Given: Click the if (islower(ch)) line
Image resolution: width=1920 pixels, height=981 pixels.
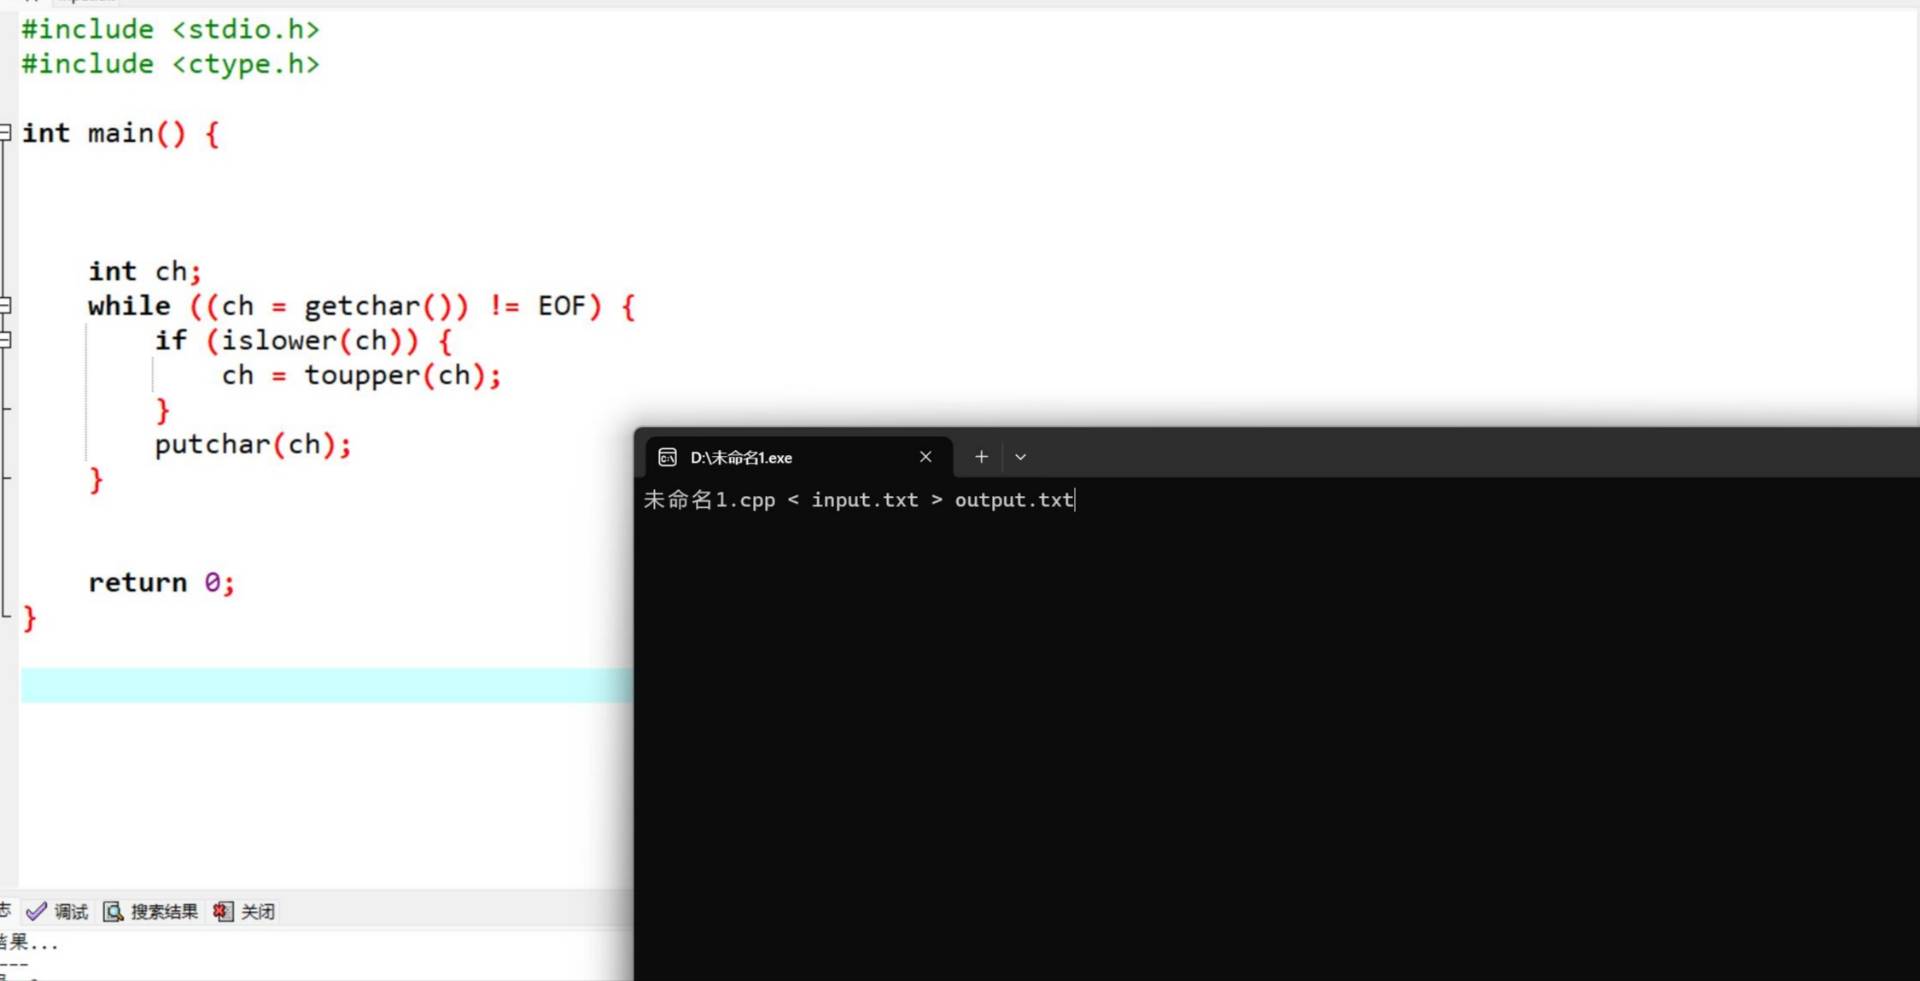Looking at the screenshot, I should pos(304,341).
